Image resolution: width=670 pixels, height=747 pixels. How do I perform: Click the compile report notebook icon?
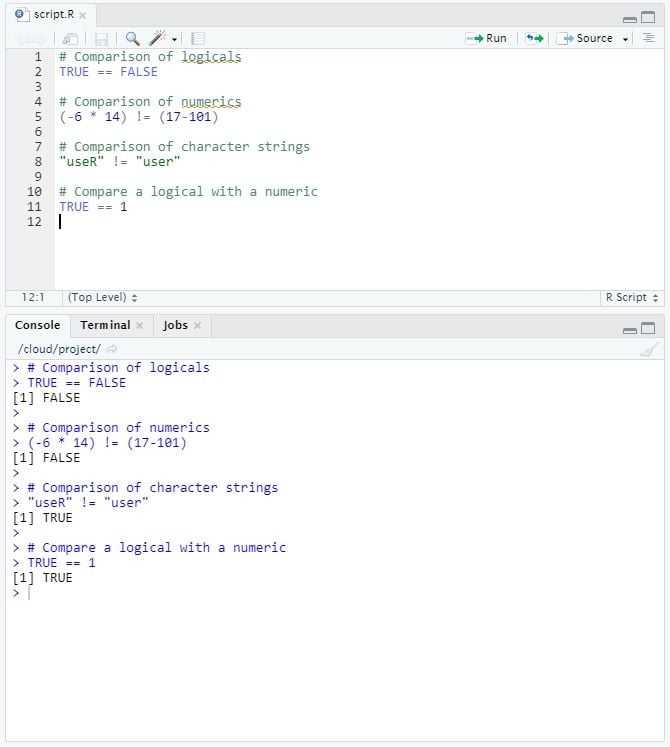(198, 38)
